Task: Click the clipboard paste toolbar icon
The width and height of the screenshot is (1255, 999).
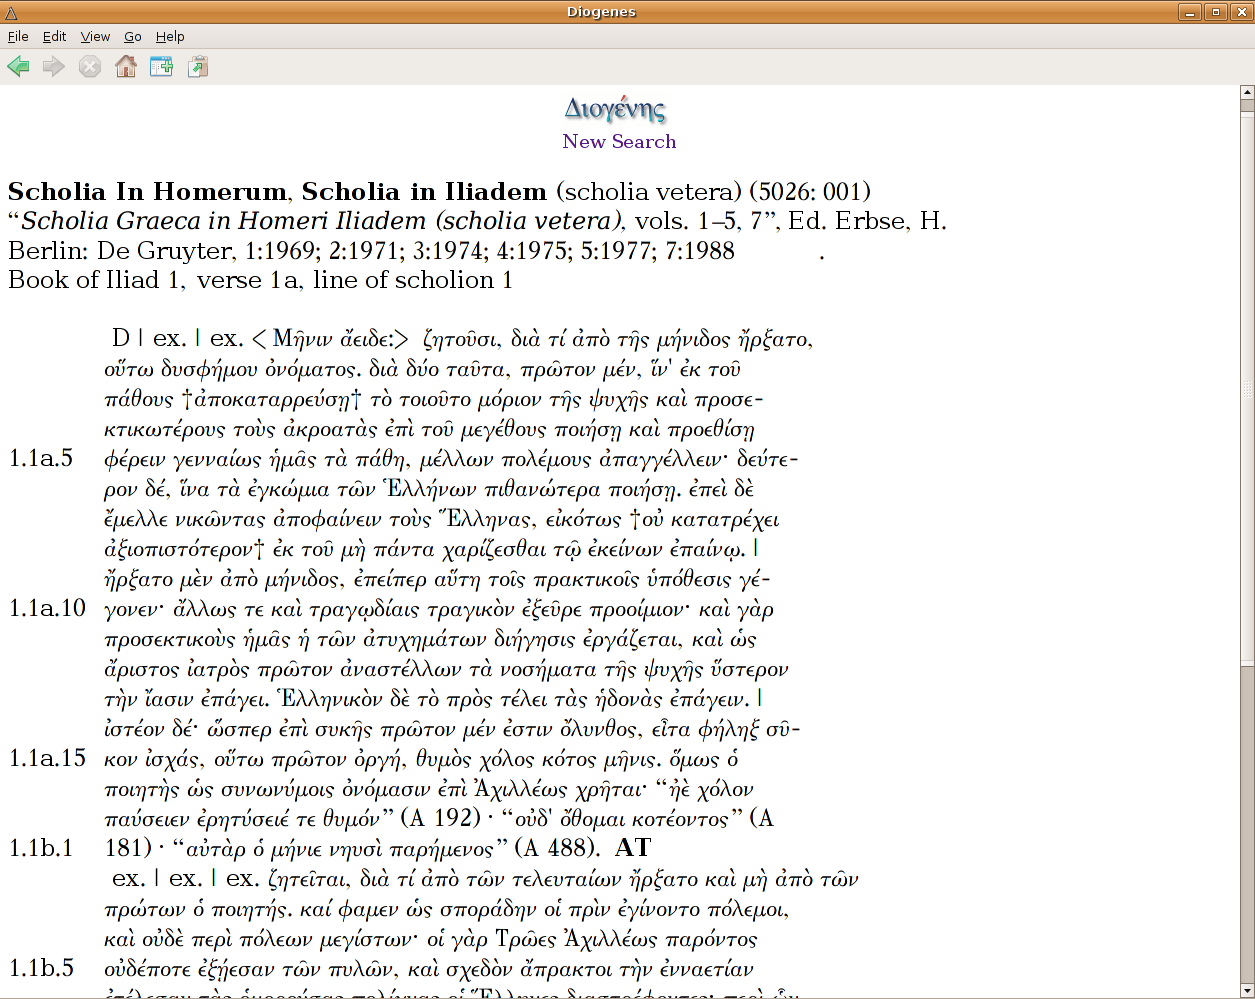Action: (x=198, y=67)
